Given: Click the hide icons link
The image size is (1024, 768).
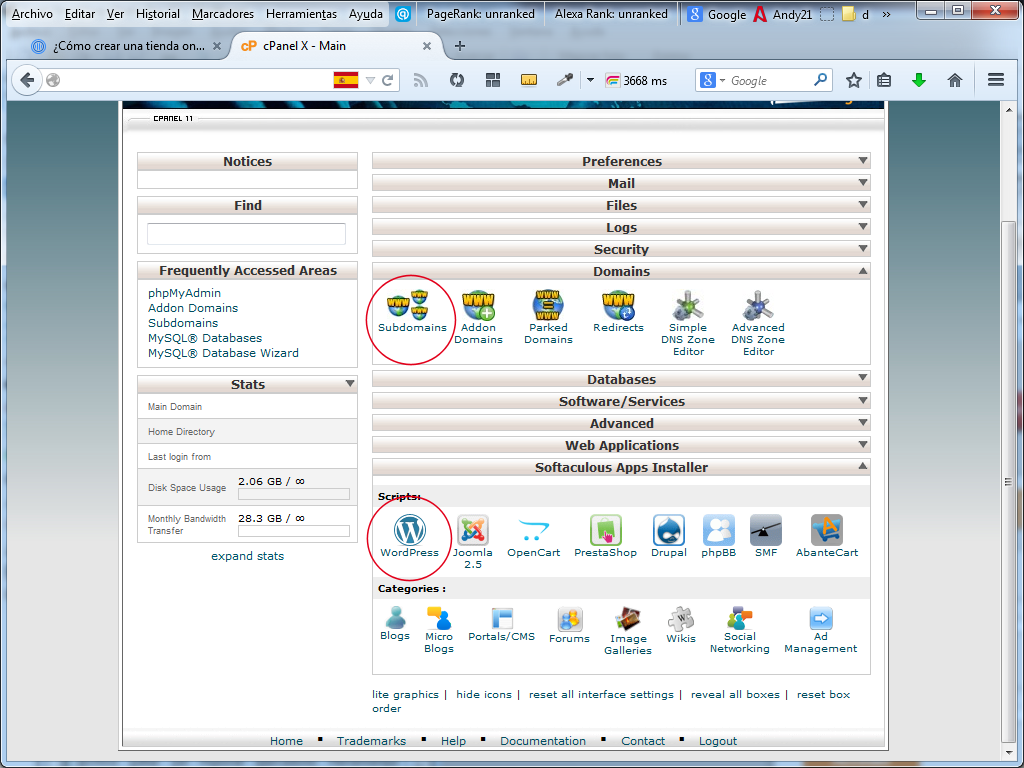Looking at the screenshot, I should point(484,695).
